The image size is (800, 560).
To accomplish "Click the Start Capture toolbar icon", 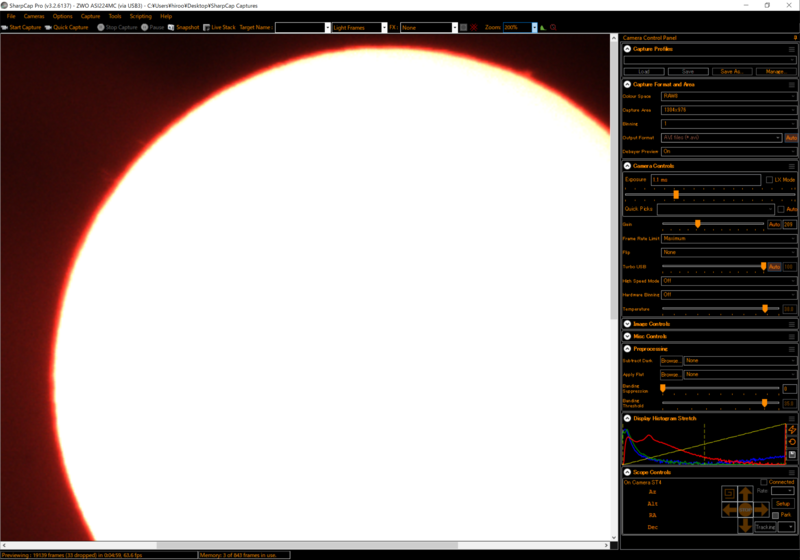I will 5,28.
